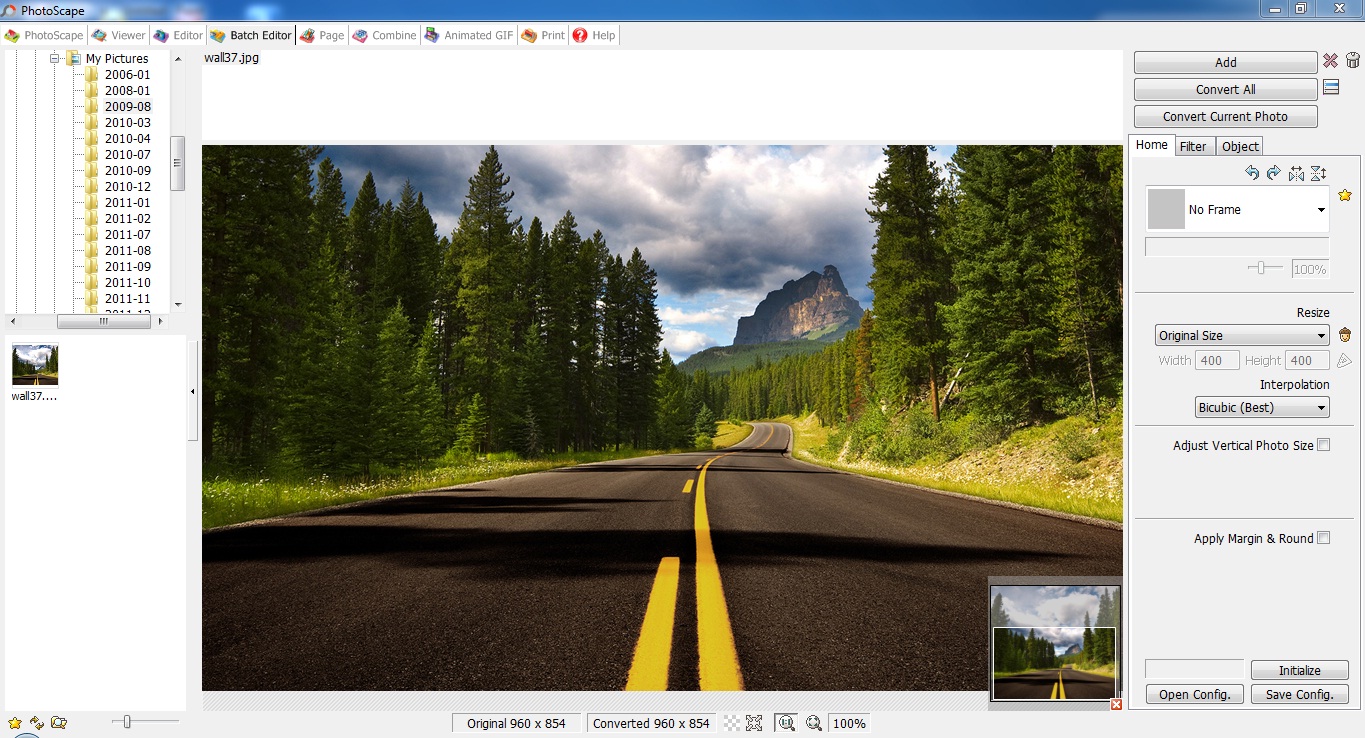Open the settings icon beside Convert All

(x=1331, y=88)
